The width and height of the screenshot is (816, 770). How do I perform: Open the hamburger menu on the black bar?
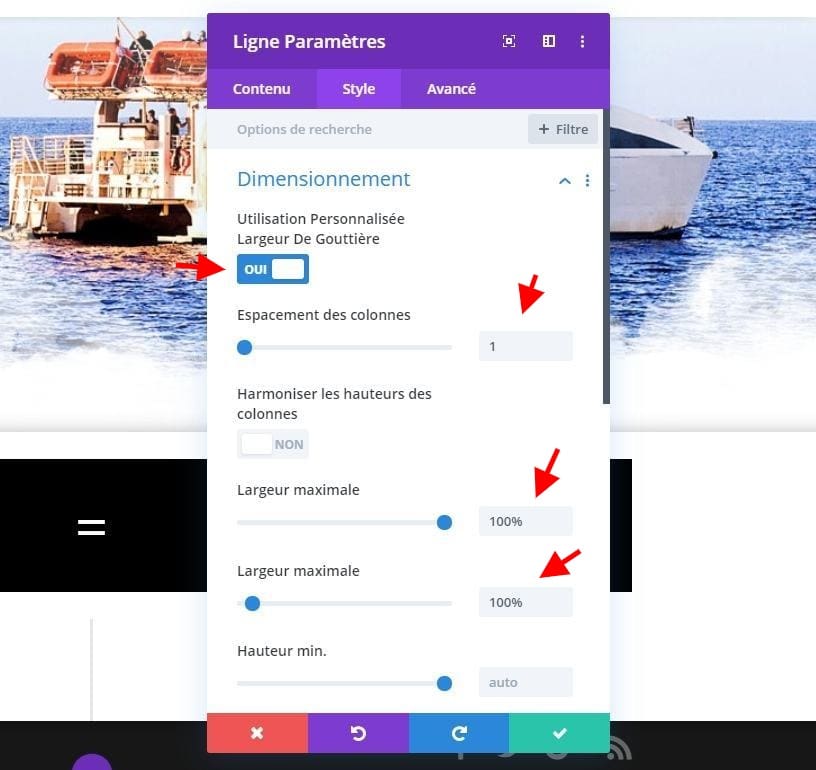pos(92,527)
